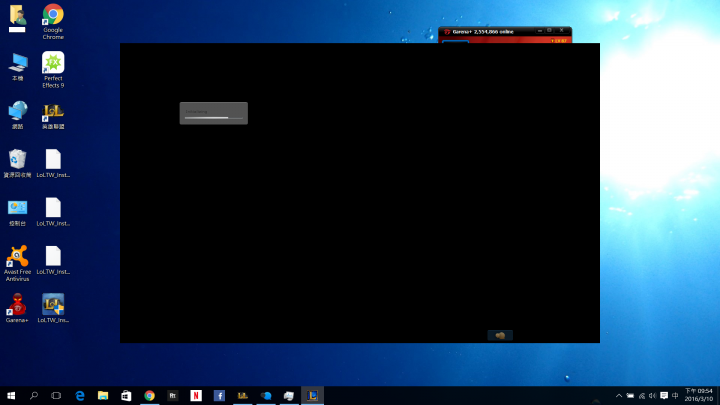Screen dimensions: 720x405
Task: Click the Initializing progress bar
Action: [x=214, y=118]
